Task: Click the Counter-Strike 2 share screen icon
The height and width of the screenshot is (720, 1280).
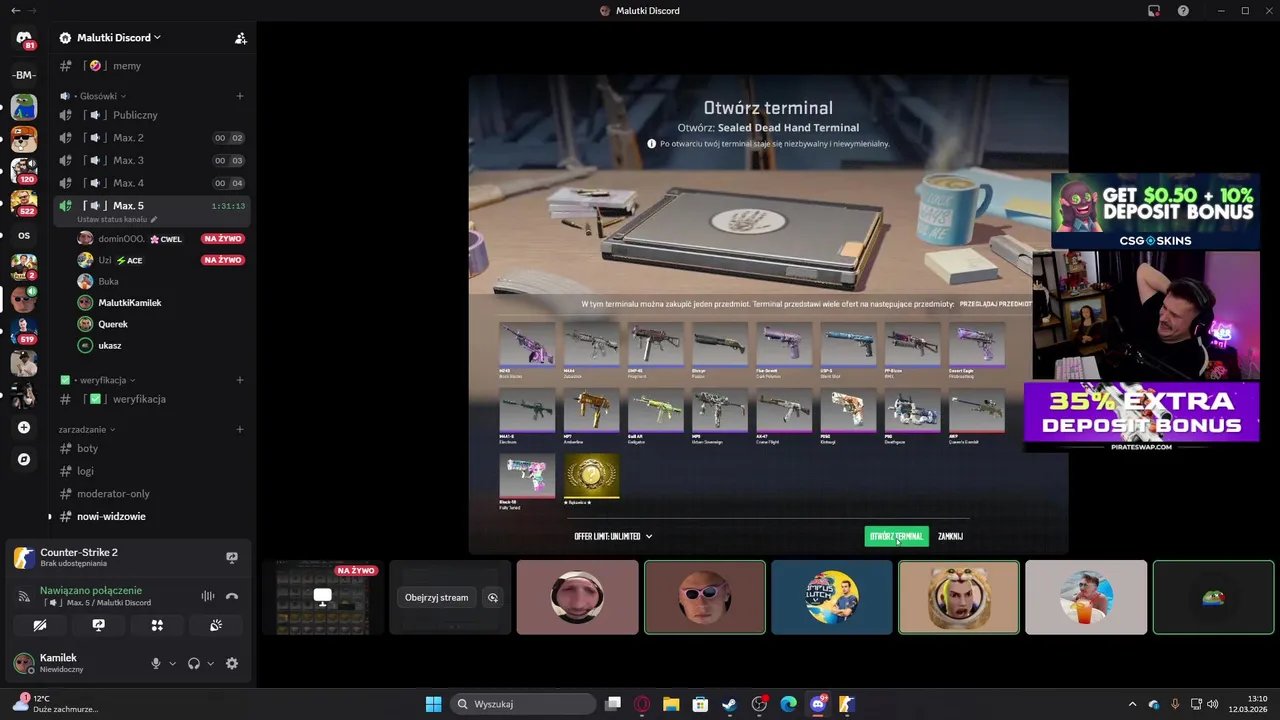Action: (232, 558)
